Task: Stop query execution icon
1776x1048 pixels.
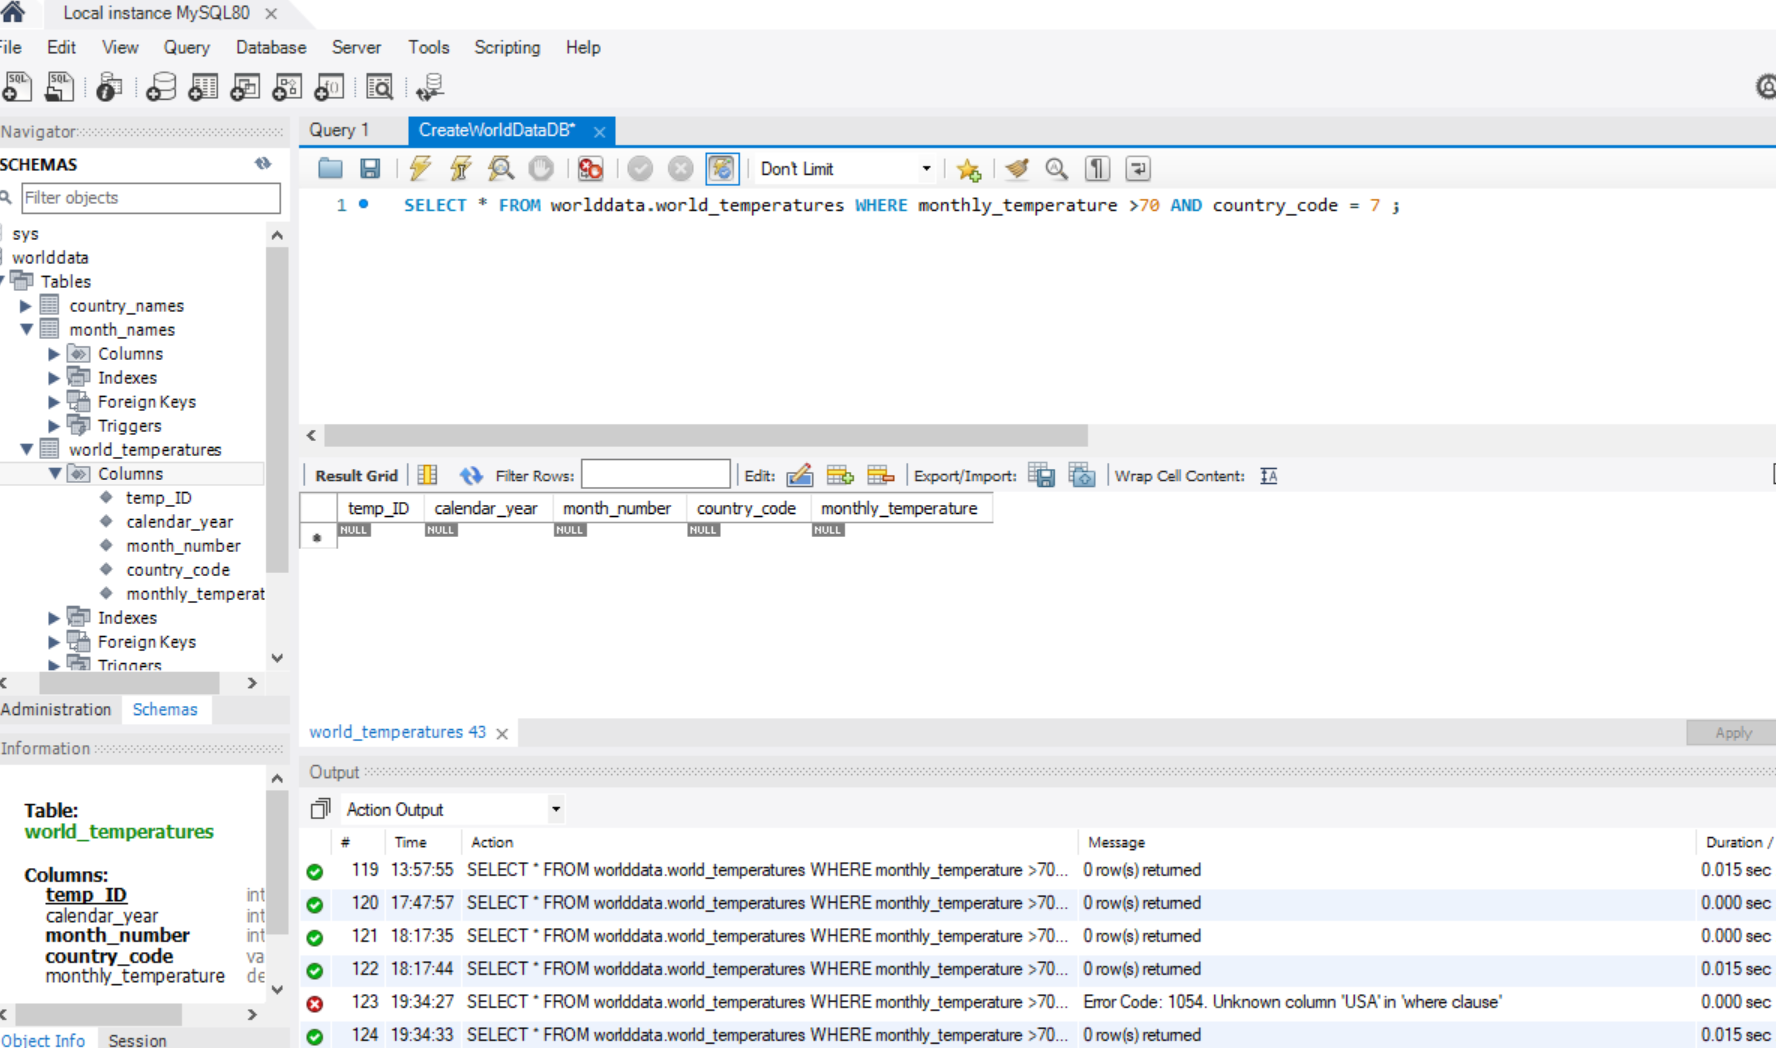Action: tap(541, 168)
